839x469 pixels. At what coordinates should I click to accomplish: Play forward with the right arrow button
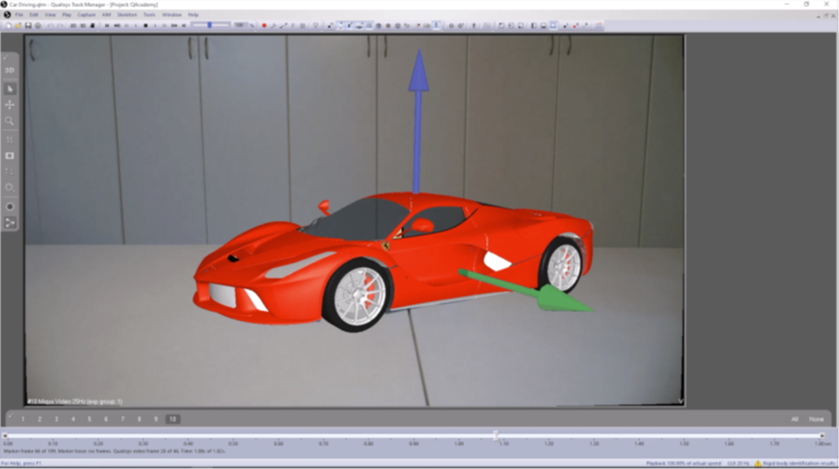point(156,26)
